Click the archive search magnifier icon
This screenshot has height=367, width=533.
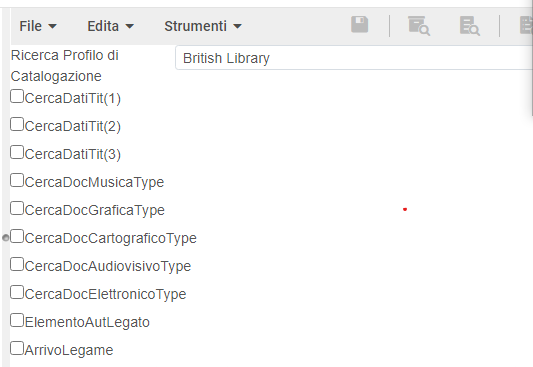(419, 26)
